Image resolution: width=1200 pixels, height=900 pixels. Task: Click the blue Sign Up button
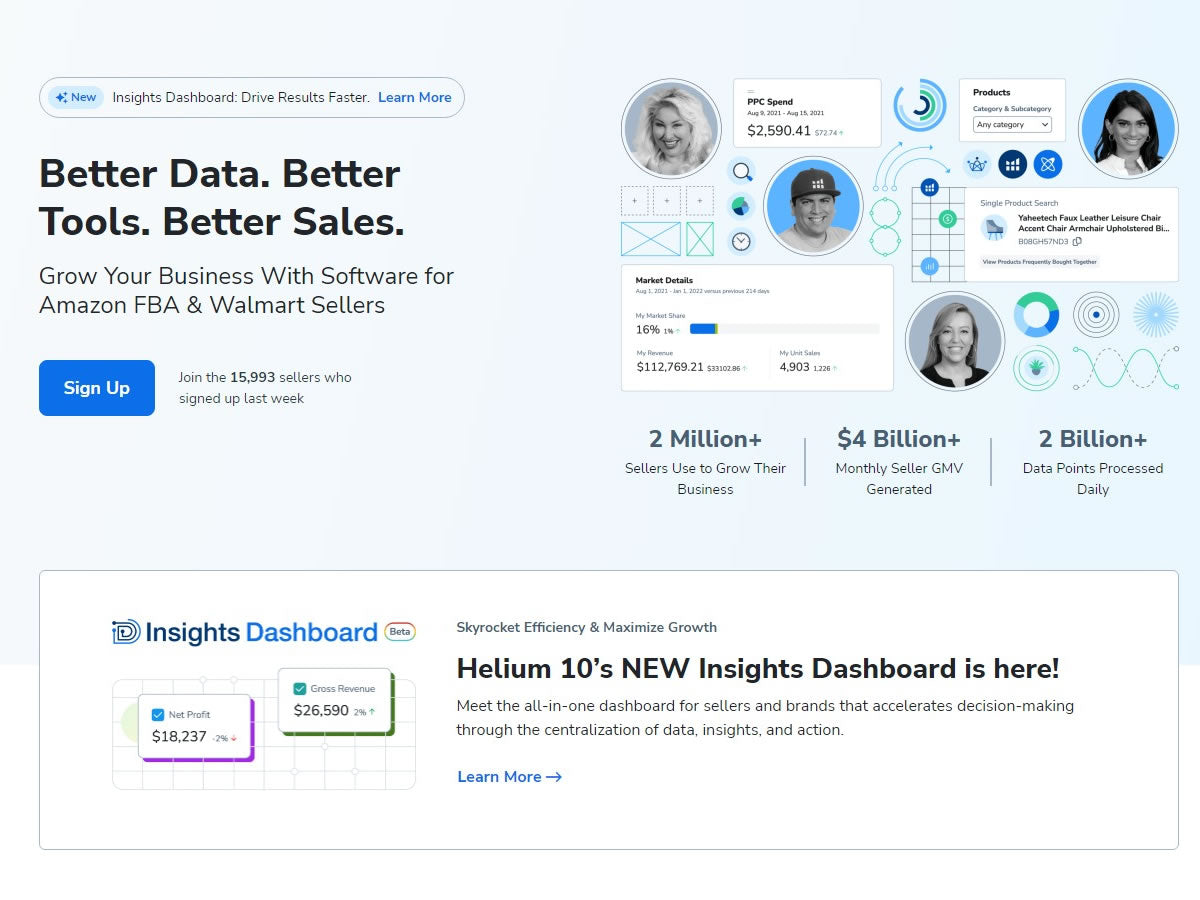point(97,388)
